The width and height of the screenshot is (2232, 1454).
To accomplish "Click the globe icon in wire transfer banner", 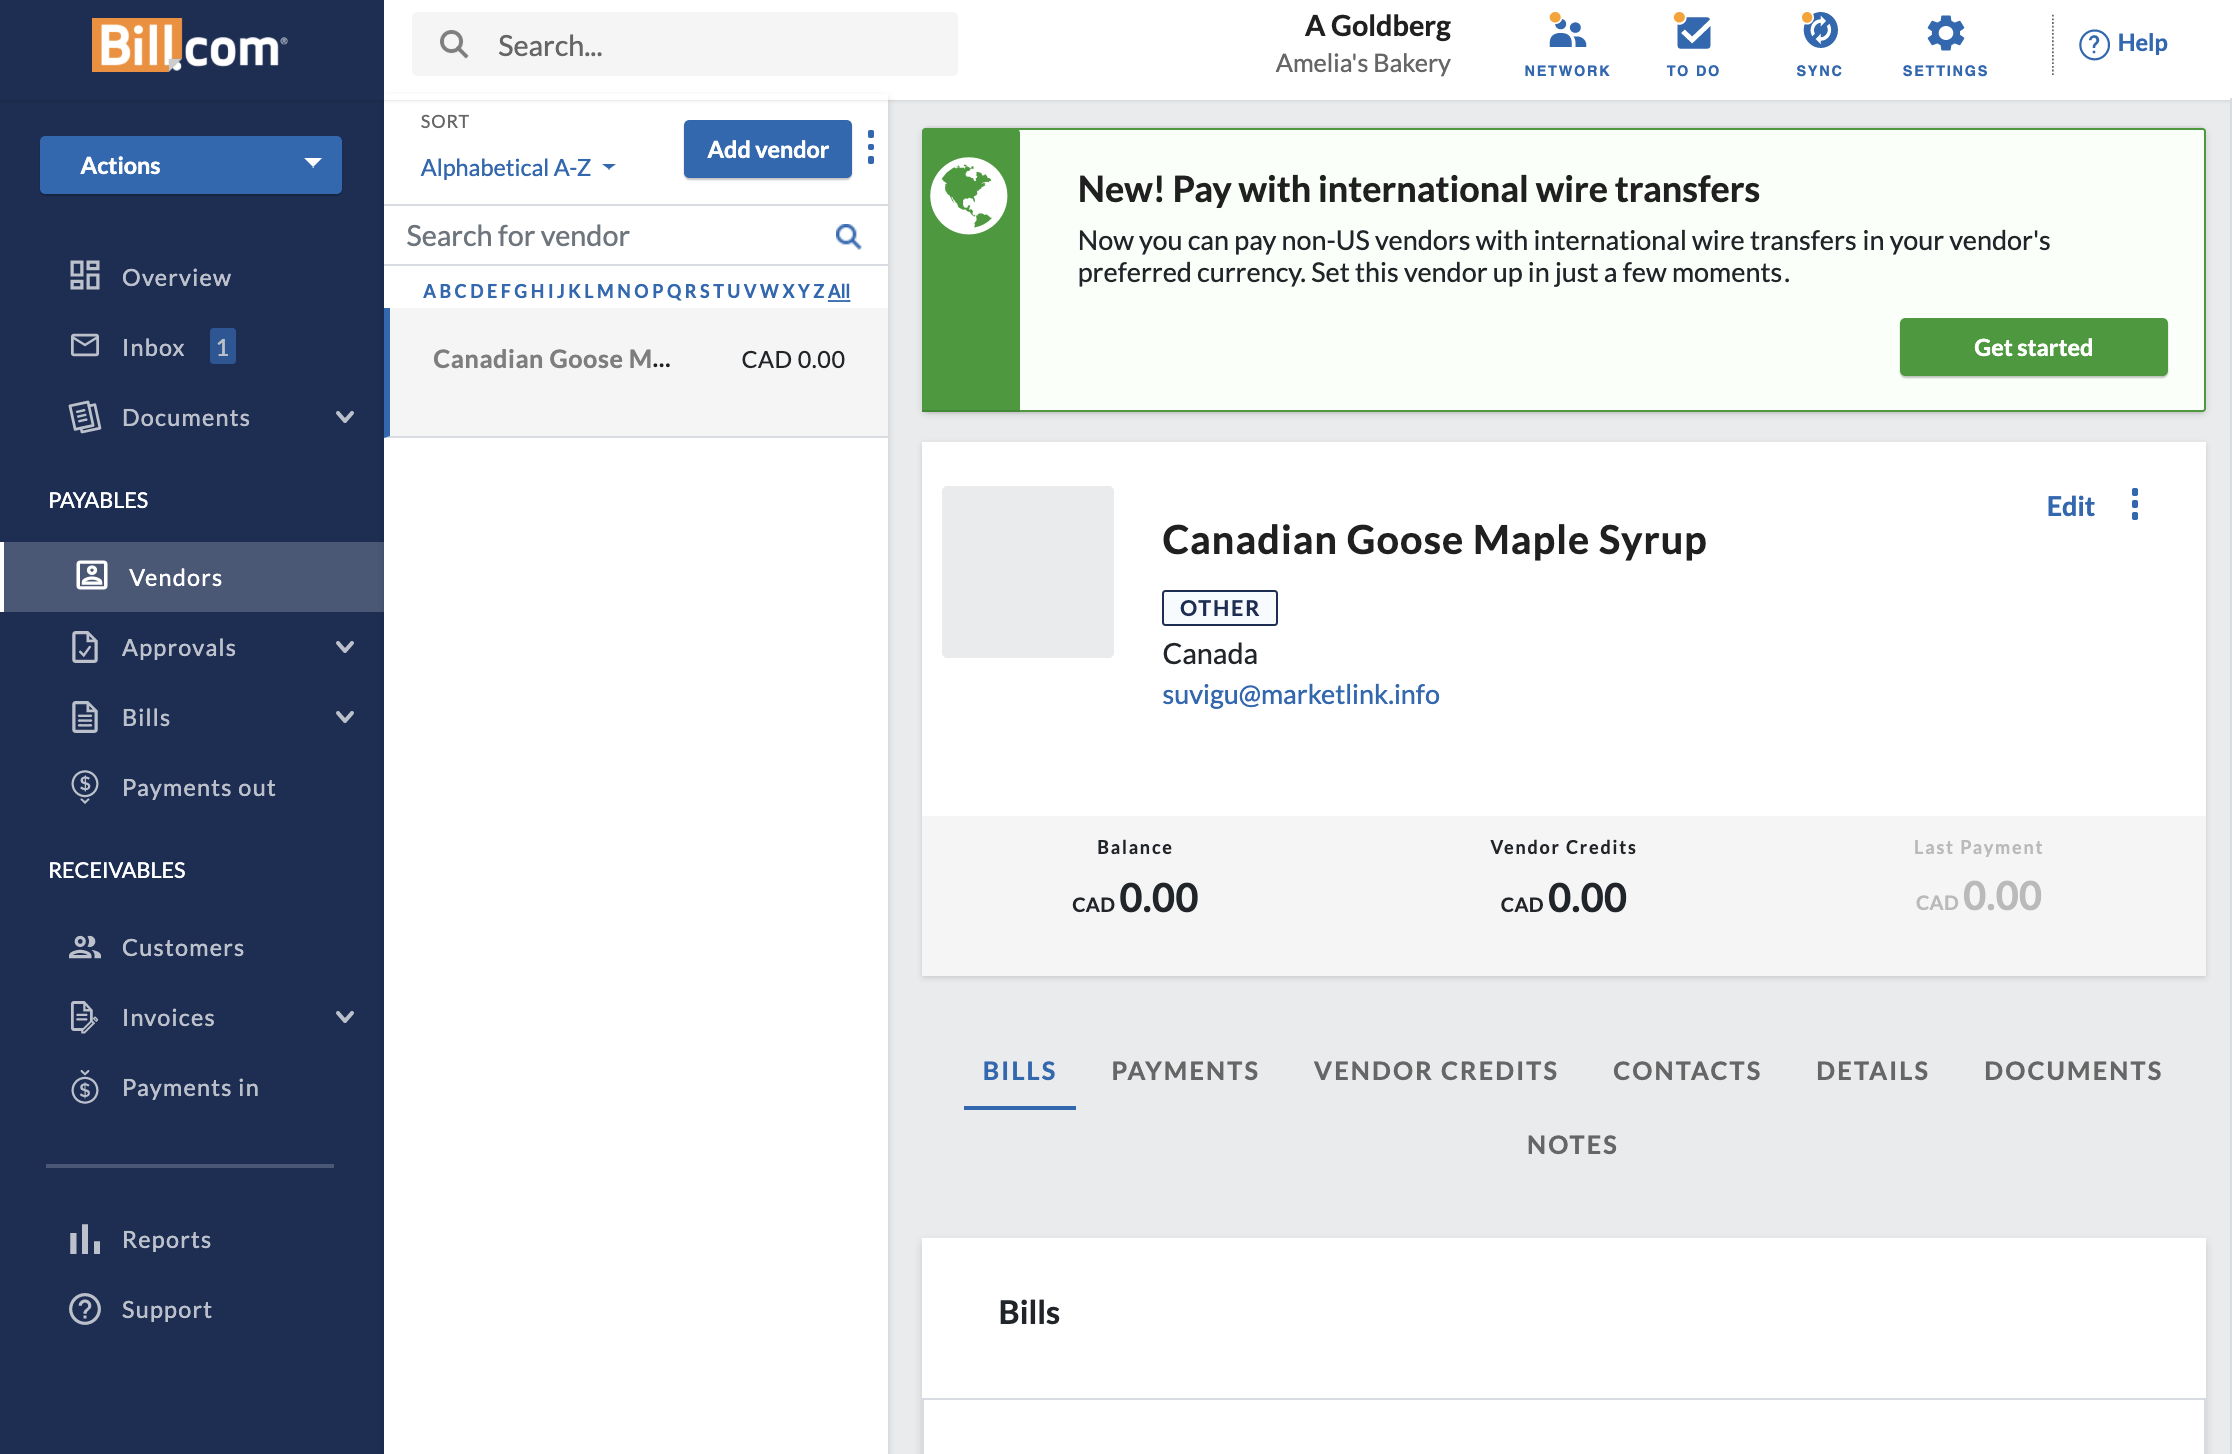I will tap(969, 195).
